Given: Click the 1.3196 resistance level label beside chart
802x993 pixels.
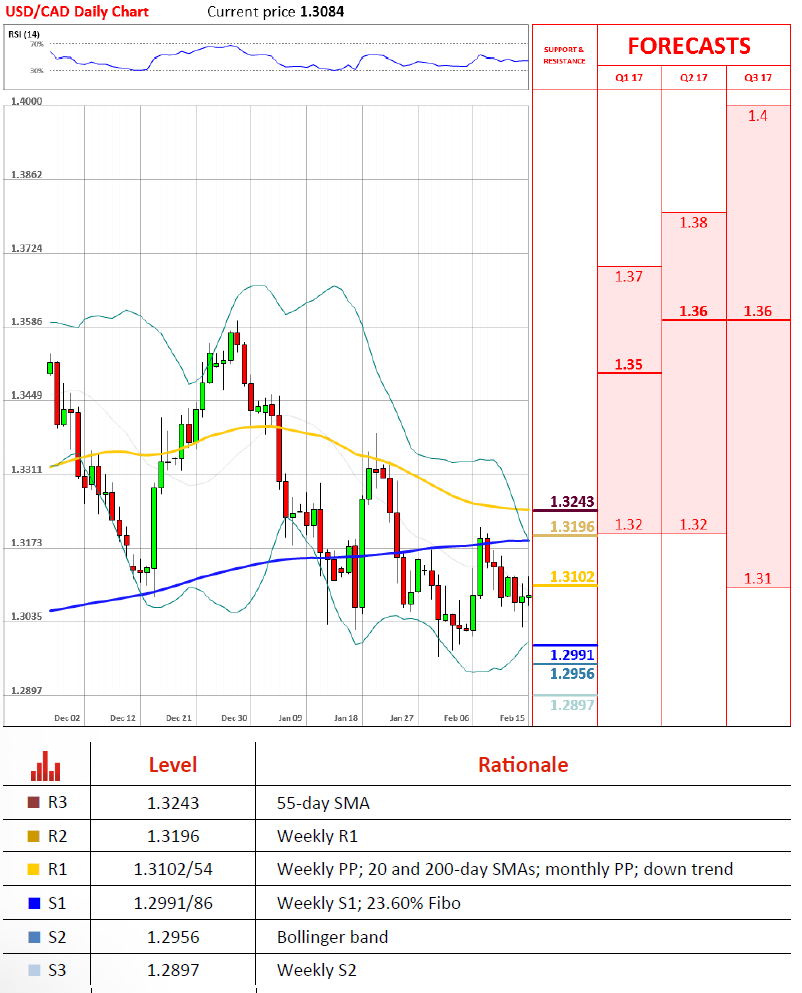Looking at the screenshot, I should (572, 526).
